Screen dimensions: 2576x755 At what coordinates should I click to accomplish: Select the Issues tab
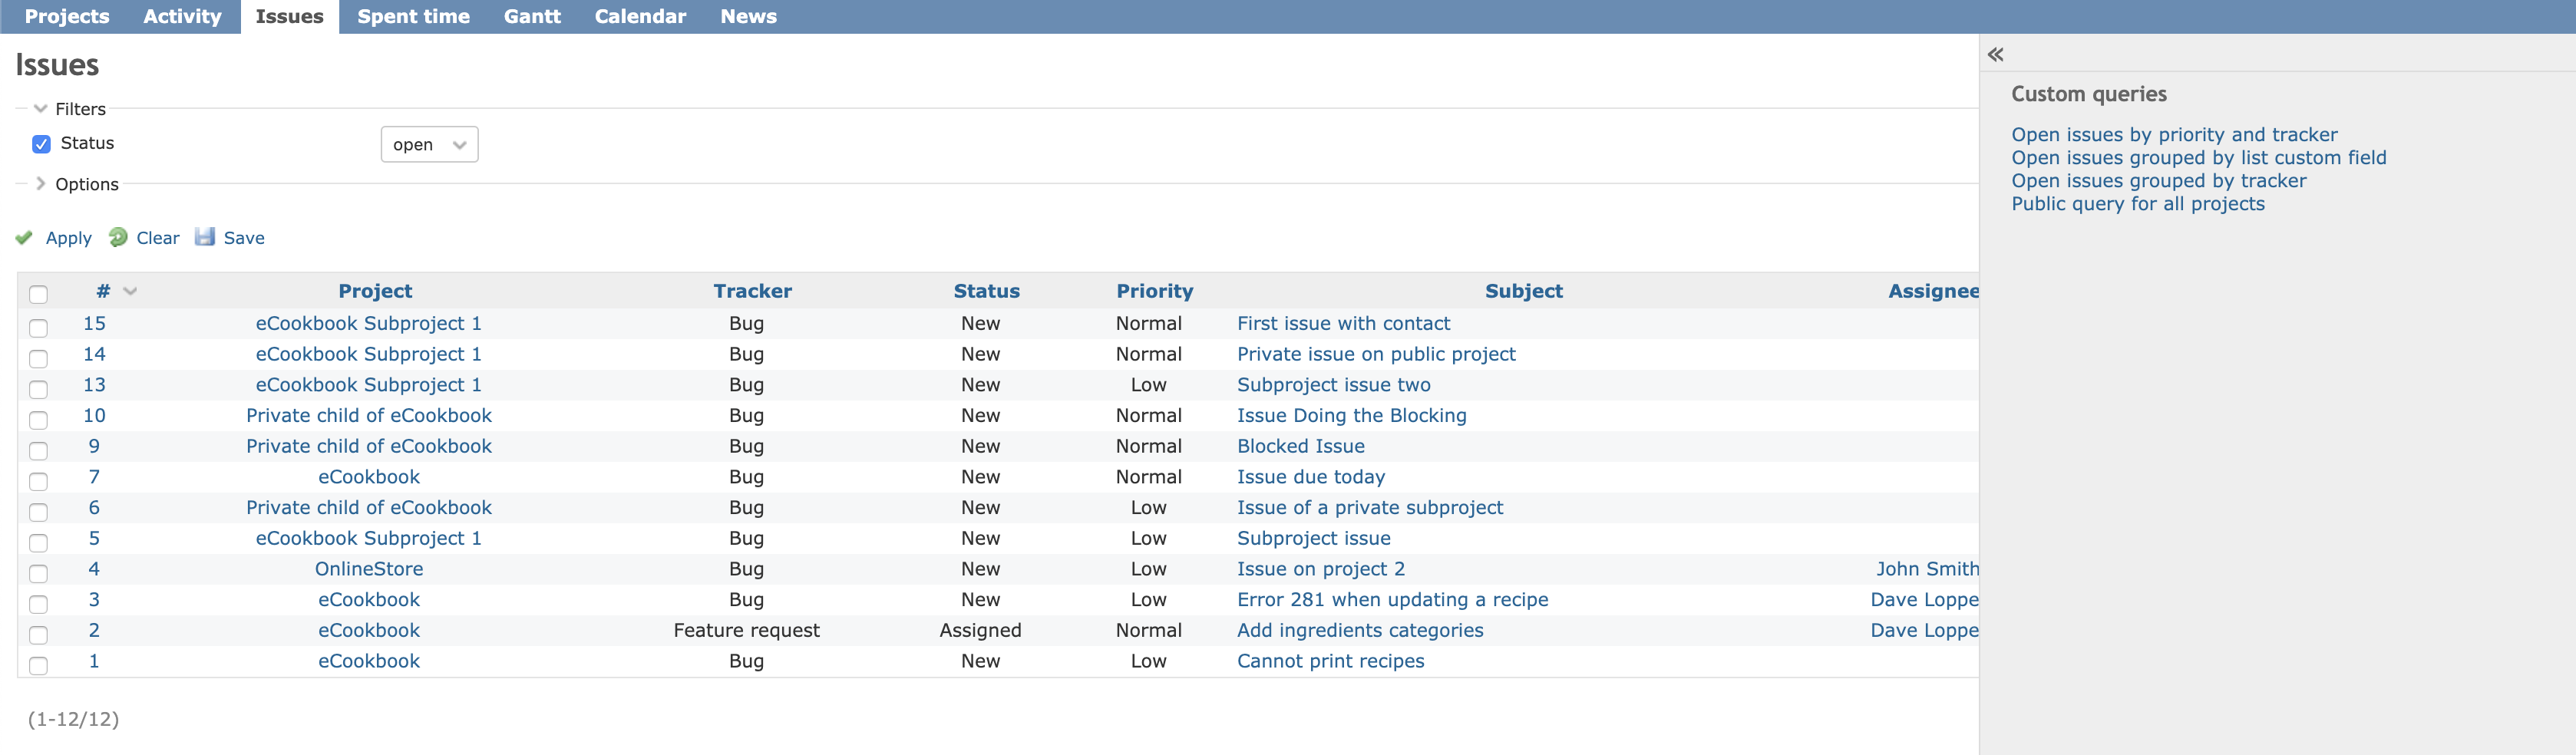click(x=289, y=16)
